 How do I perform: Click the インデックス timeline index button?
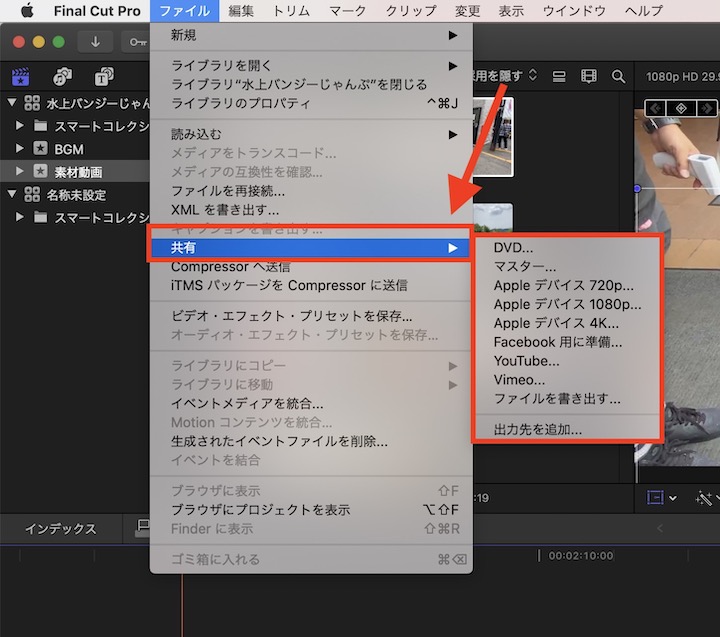point(61,529)
